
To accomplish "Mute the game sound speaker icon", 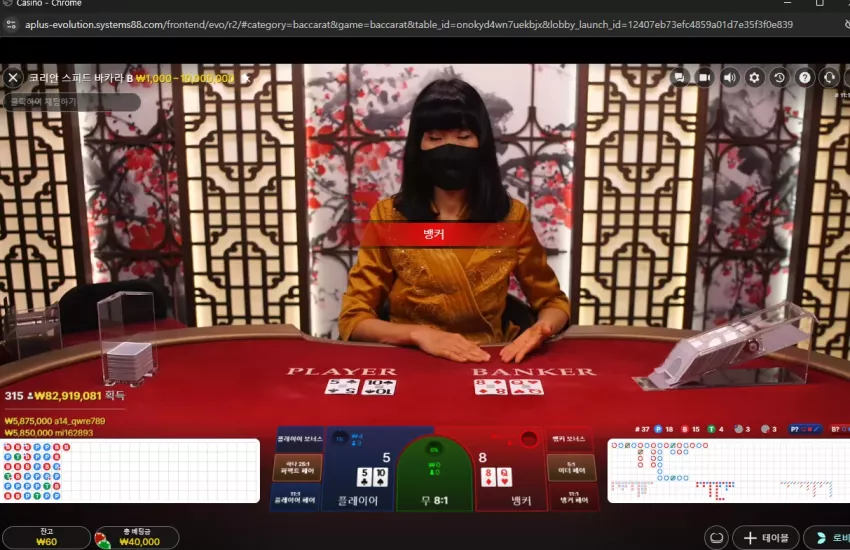I will [730, 78].
